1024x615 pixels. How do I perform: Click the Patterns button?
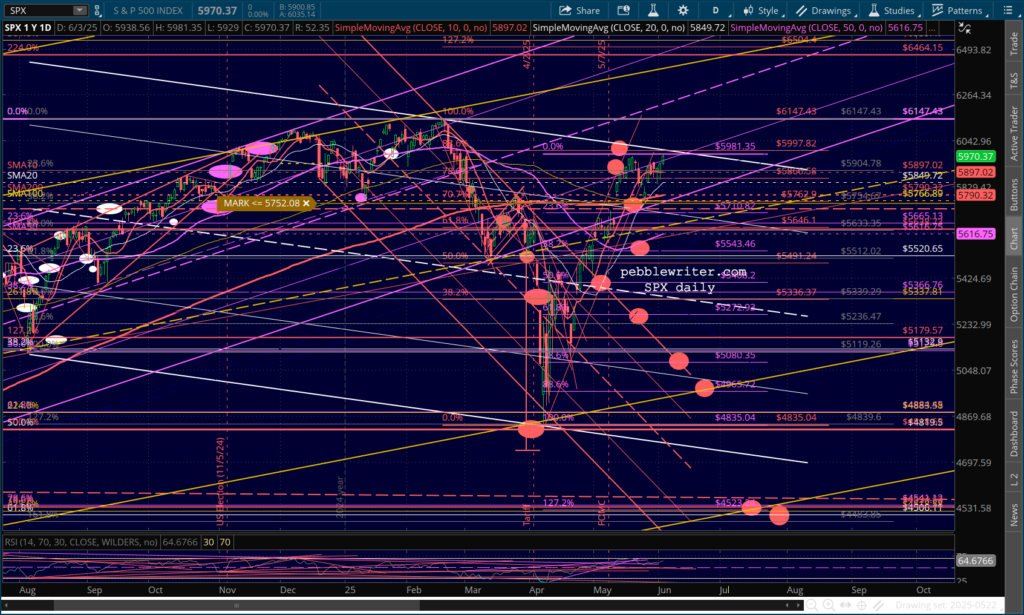pos(957,10)
